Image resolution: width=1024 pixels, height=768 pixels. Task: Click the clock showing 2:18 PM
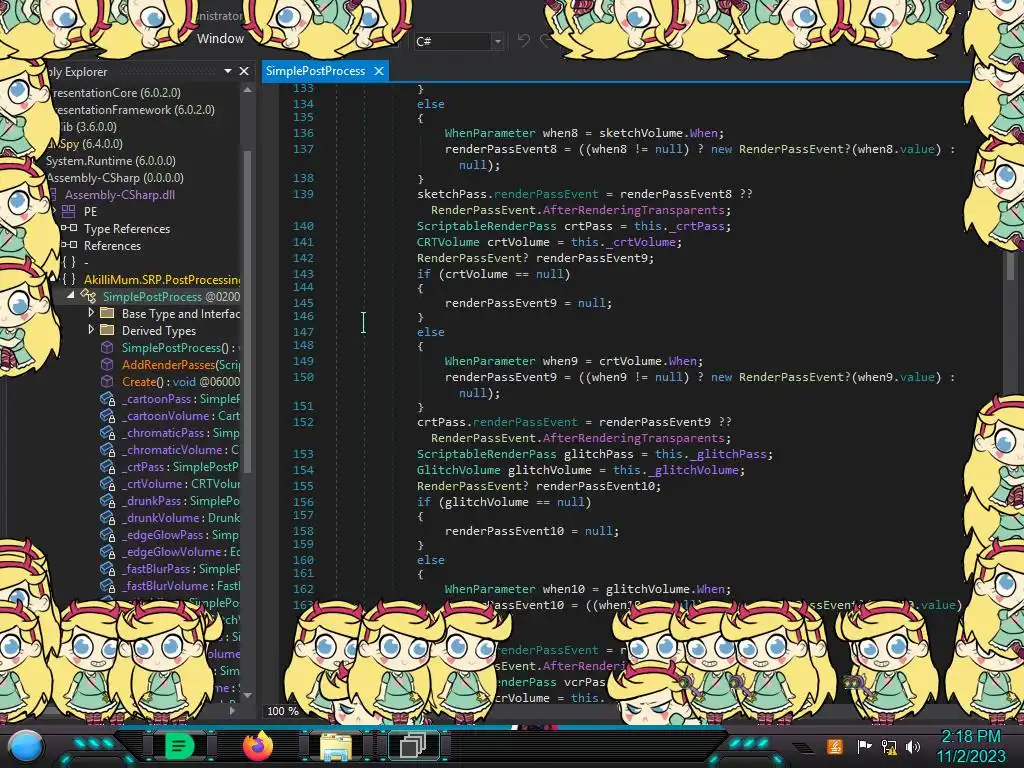click(x=970, y=737)
